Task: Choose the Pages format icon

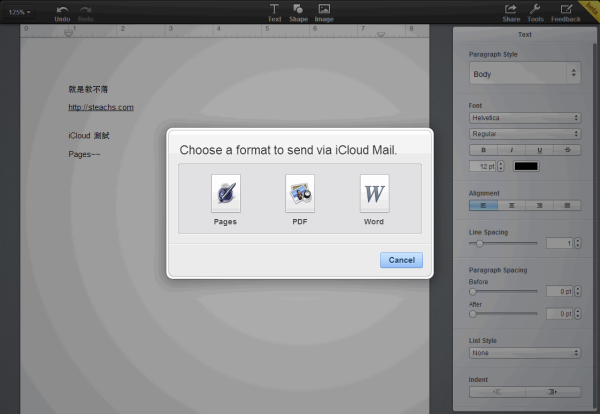Action: [226, 194]
